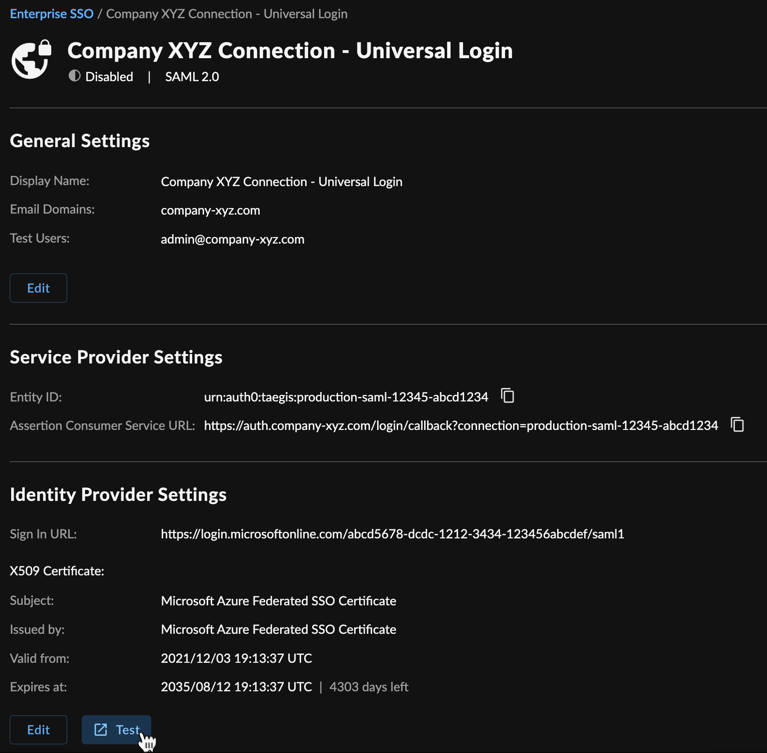Copy the Assertion Consumer Service URL

pos(737,424)
